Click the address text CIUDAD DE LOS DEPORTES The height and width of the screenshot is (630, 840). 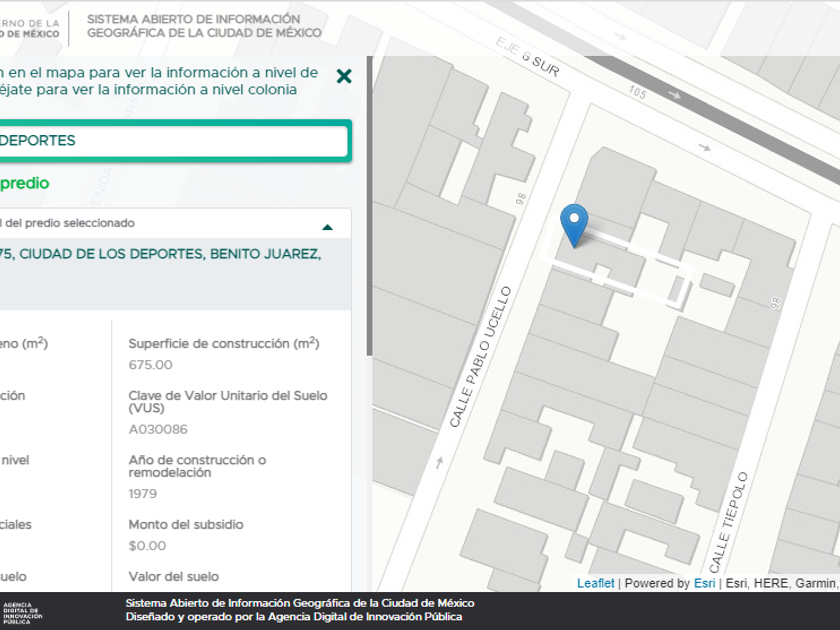112,254
